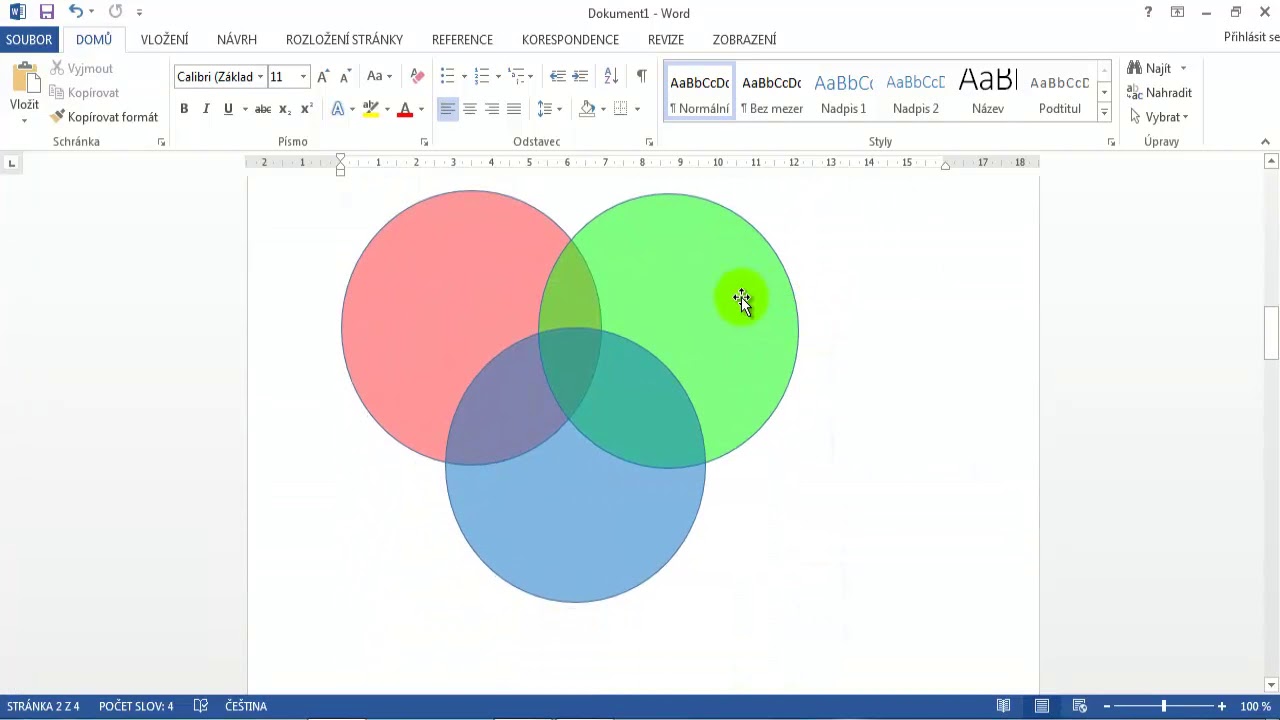
Task: Click the Format Painter brush icon
Action: coord(57,117)
